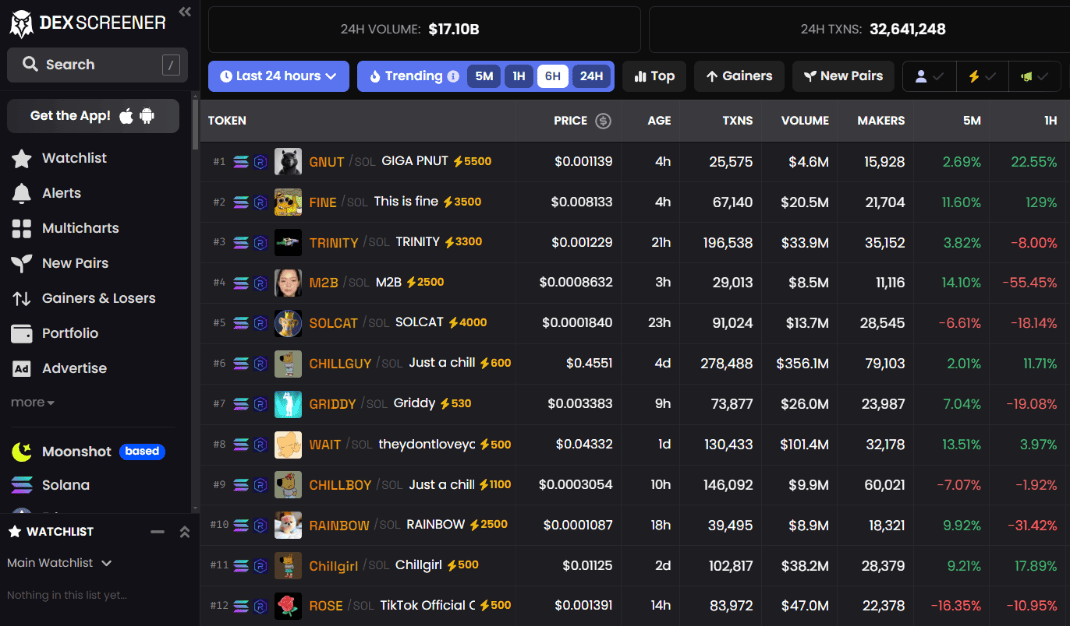Click the Moonshot moon icon
Viewport: 1072px width, 628px height.
pyautogui.click(x=21, y=452)
